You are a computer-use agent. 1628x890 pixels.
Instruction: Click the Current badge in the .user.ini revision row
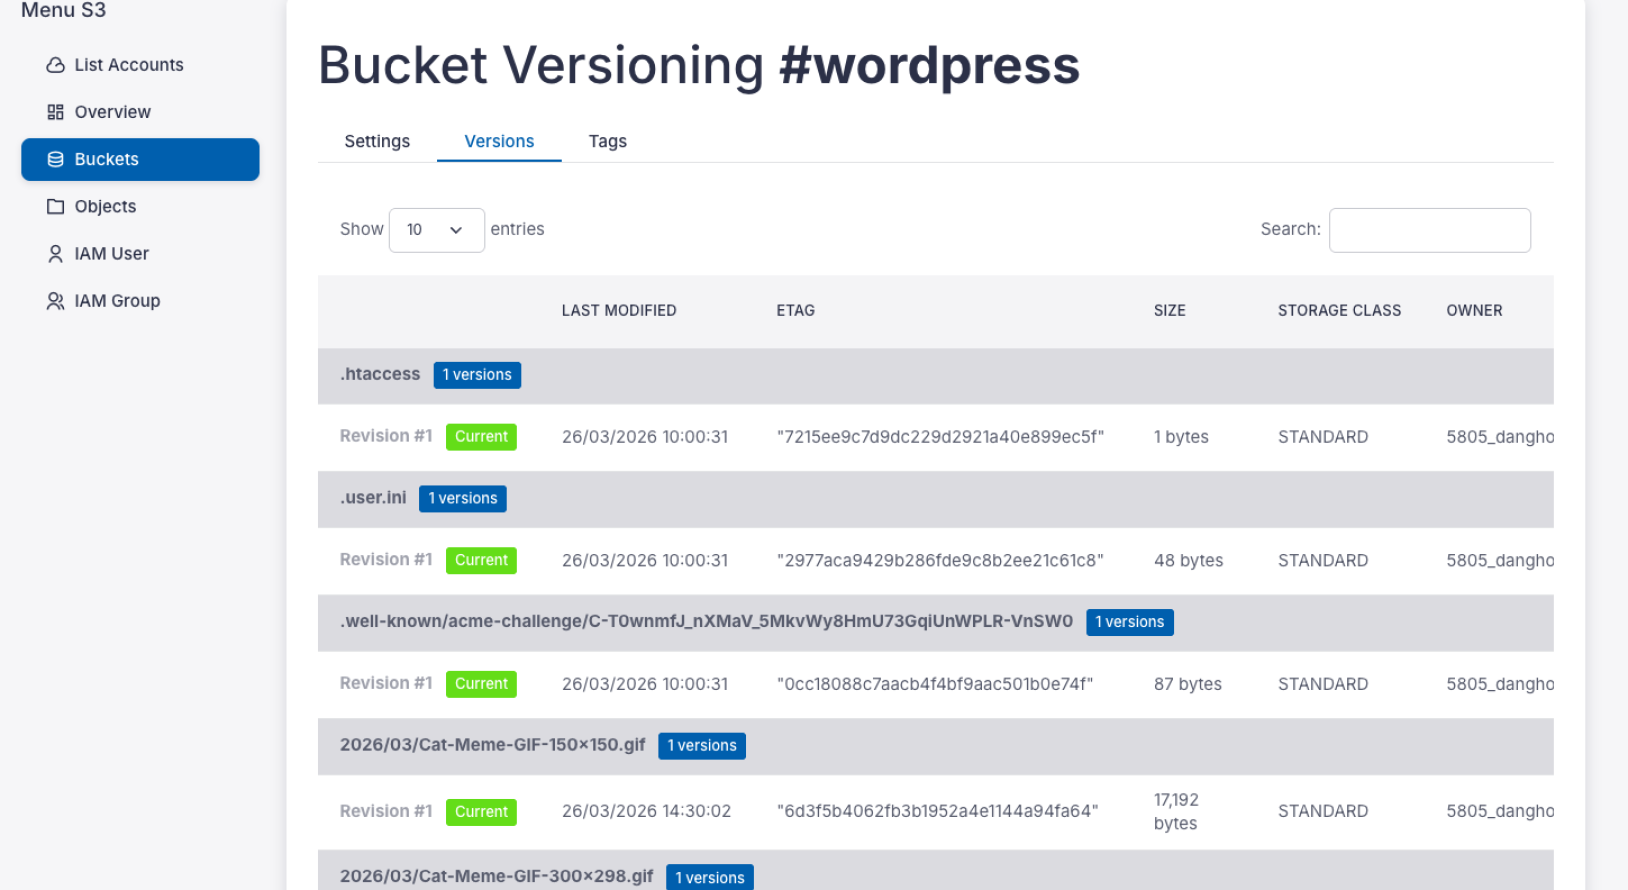coord(481,561)
